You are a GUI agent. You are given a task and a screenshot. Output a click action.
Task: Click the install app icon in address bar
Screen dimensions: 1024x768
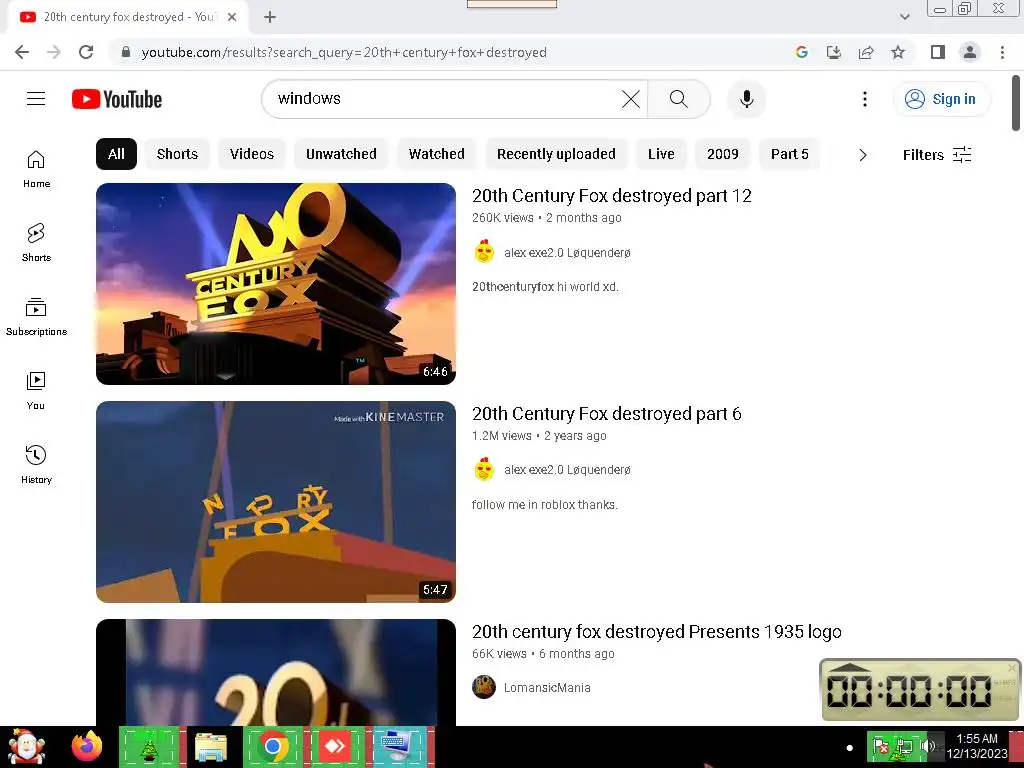(834, 52)
